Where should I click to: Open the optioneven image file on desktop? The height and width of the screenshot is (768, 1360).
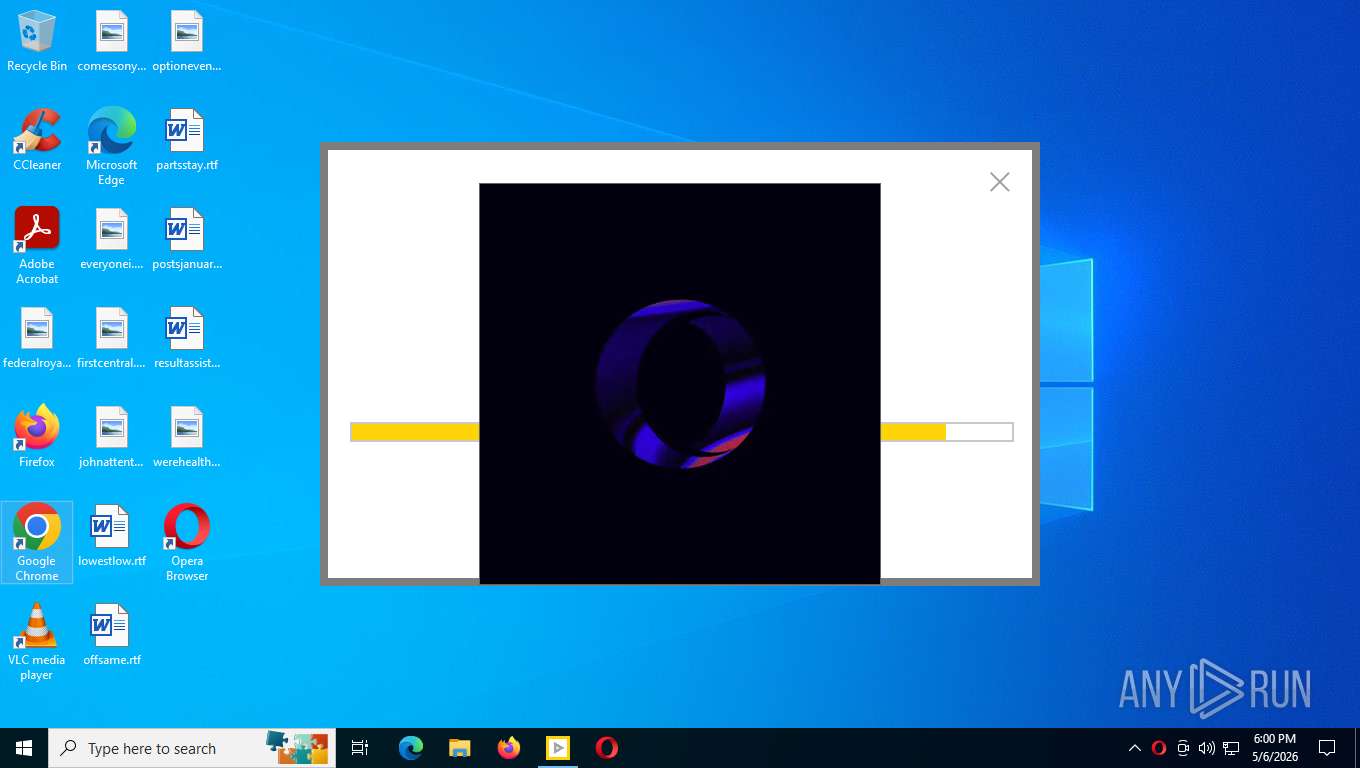click(187, 42)
